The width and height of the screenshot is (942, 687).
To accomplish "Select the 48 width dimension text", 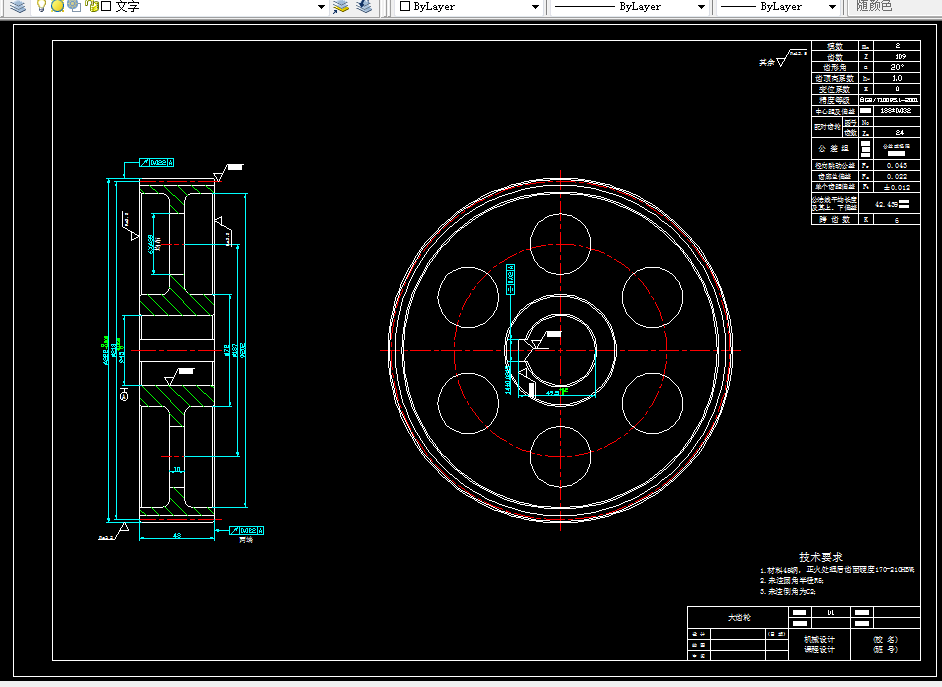I will pos(177,535).
